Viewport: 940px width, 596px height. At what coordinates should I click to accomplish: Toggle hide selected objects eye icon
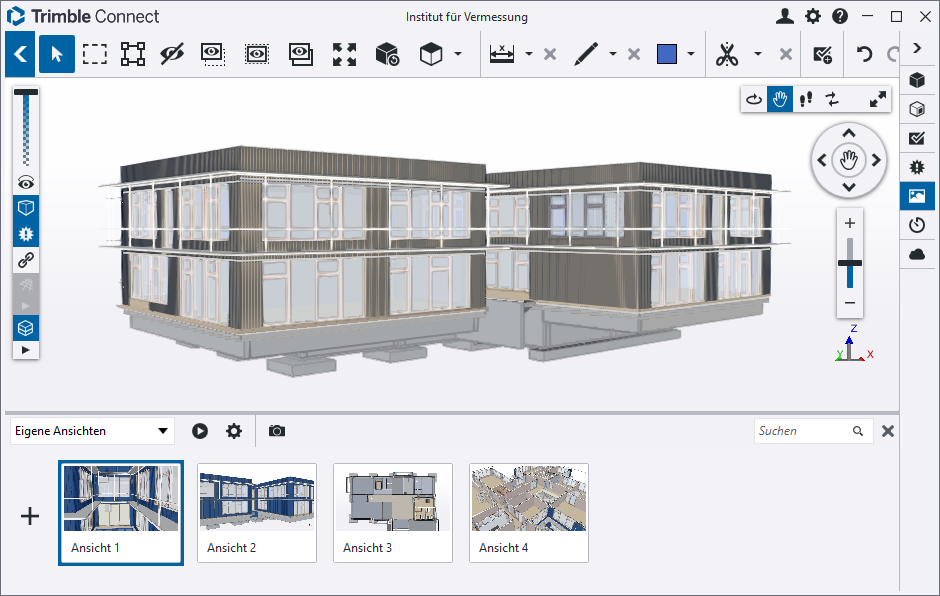173,54
